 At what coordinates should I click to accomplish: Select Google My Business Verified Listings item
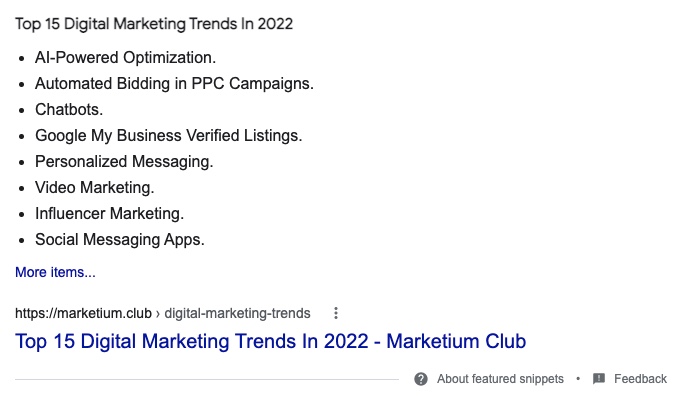point(168,136)
